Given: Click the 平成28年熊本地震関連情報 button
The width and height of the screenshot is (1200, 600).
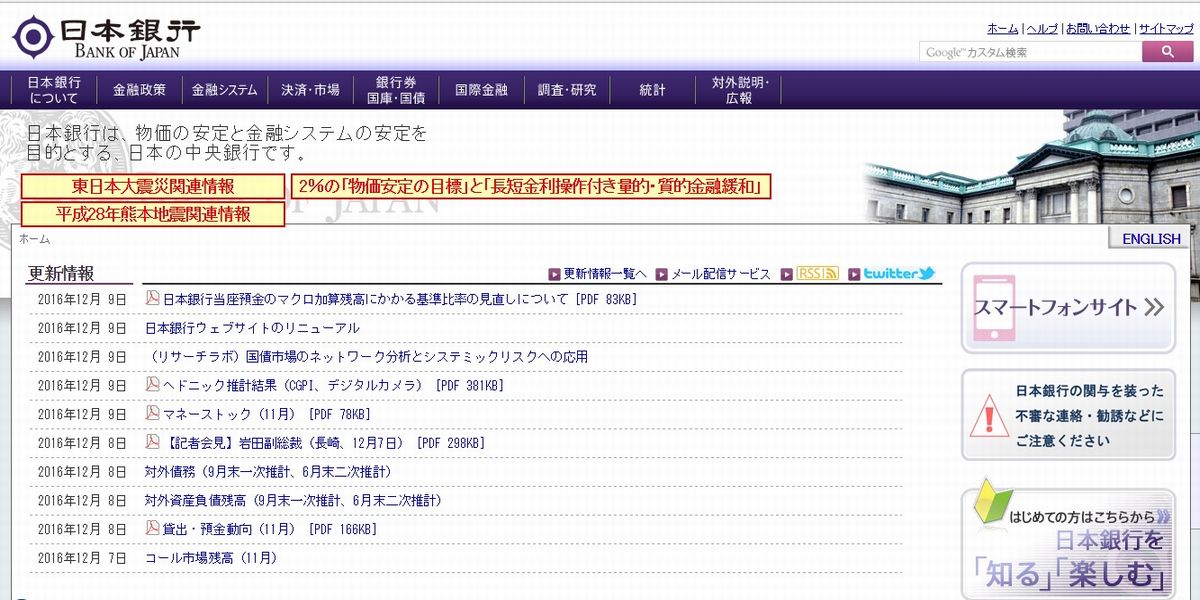Looking at the screenshot, I should click(x=153, y=214).
